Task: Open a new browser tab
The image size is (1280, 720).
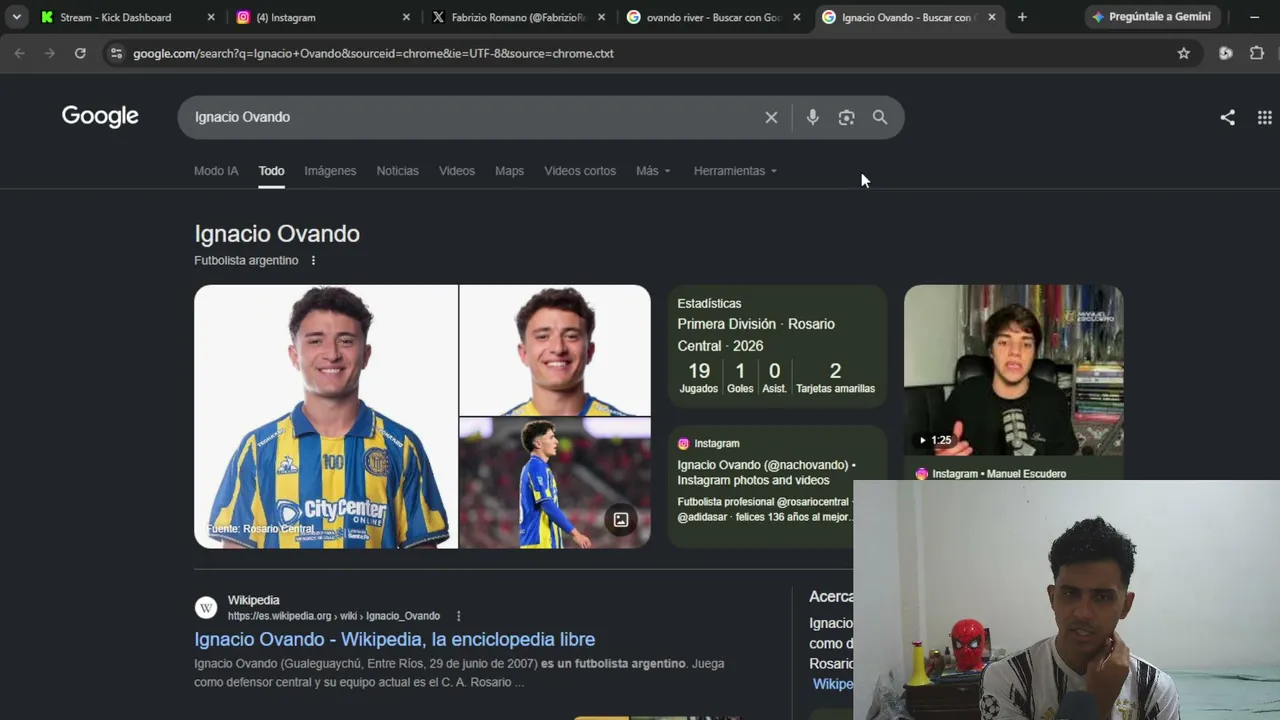Action: pos(1022,17)
